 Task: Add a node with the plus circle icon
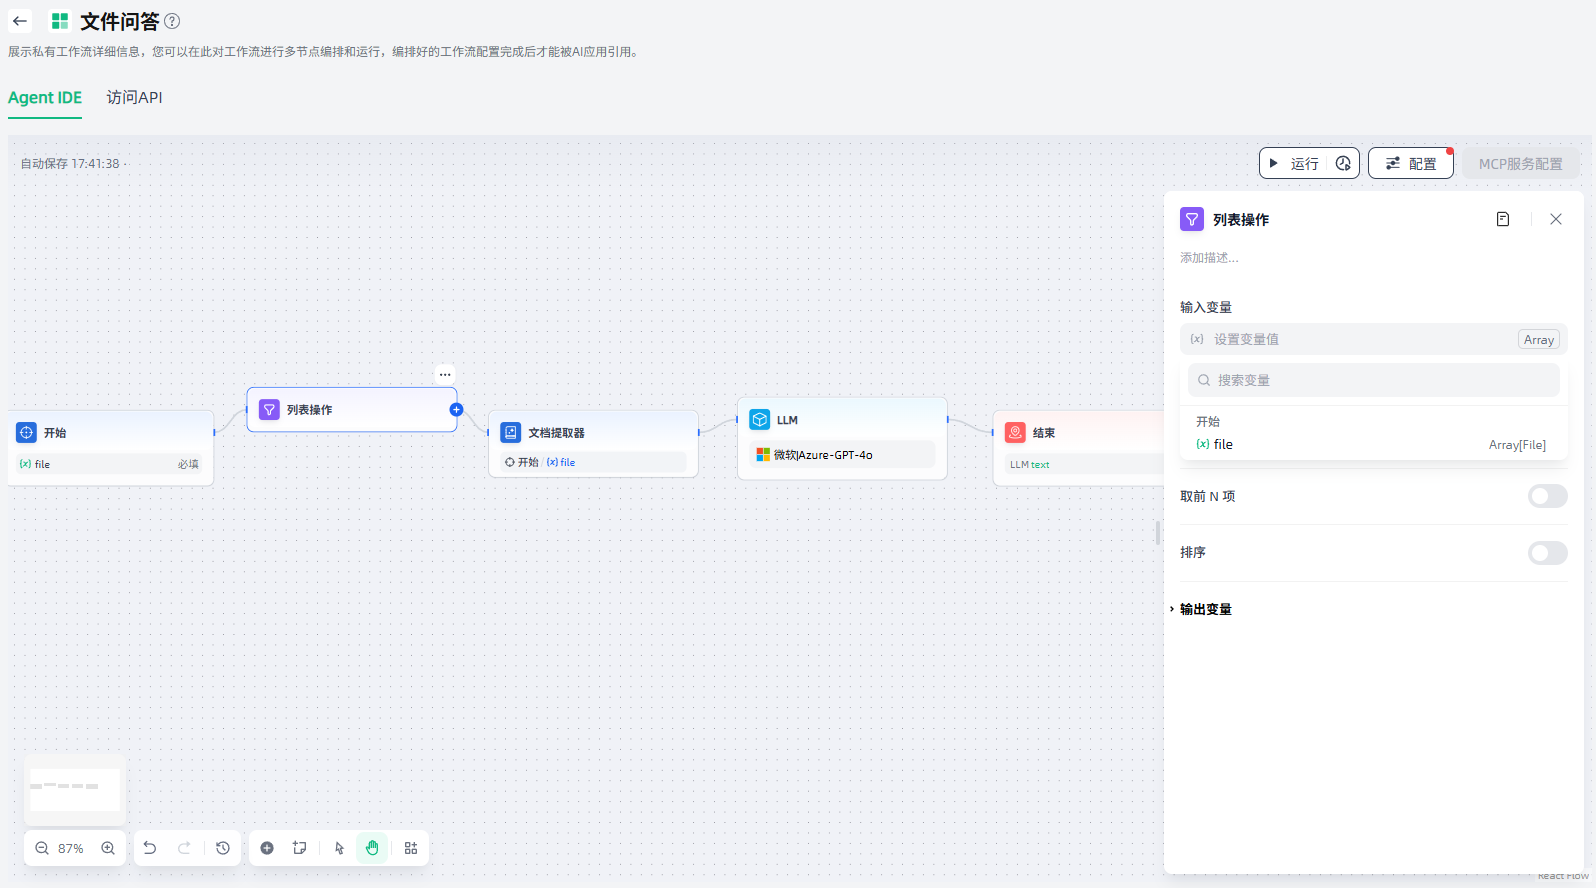[267, 848]
